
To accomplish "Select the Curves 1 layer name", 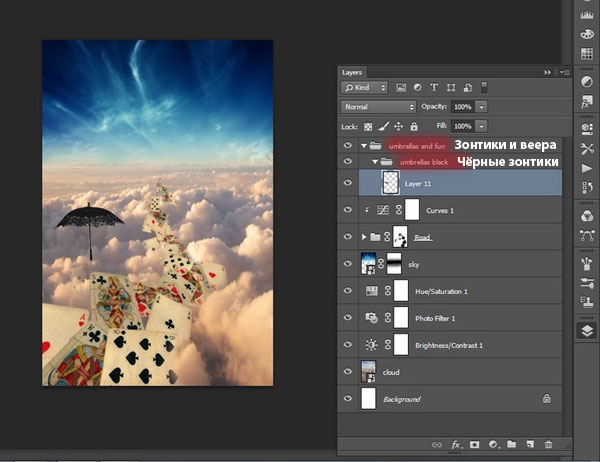I will coord(440,211).
